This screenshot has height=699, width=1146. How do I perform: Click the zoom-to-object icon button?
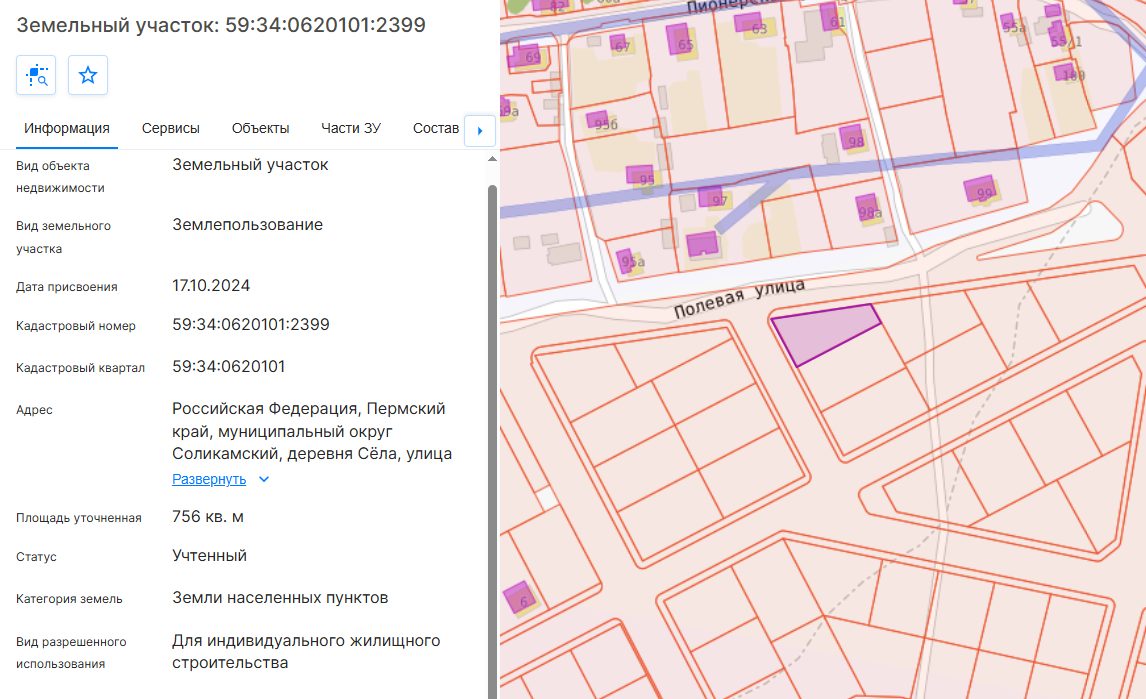36,75
